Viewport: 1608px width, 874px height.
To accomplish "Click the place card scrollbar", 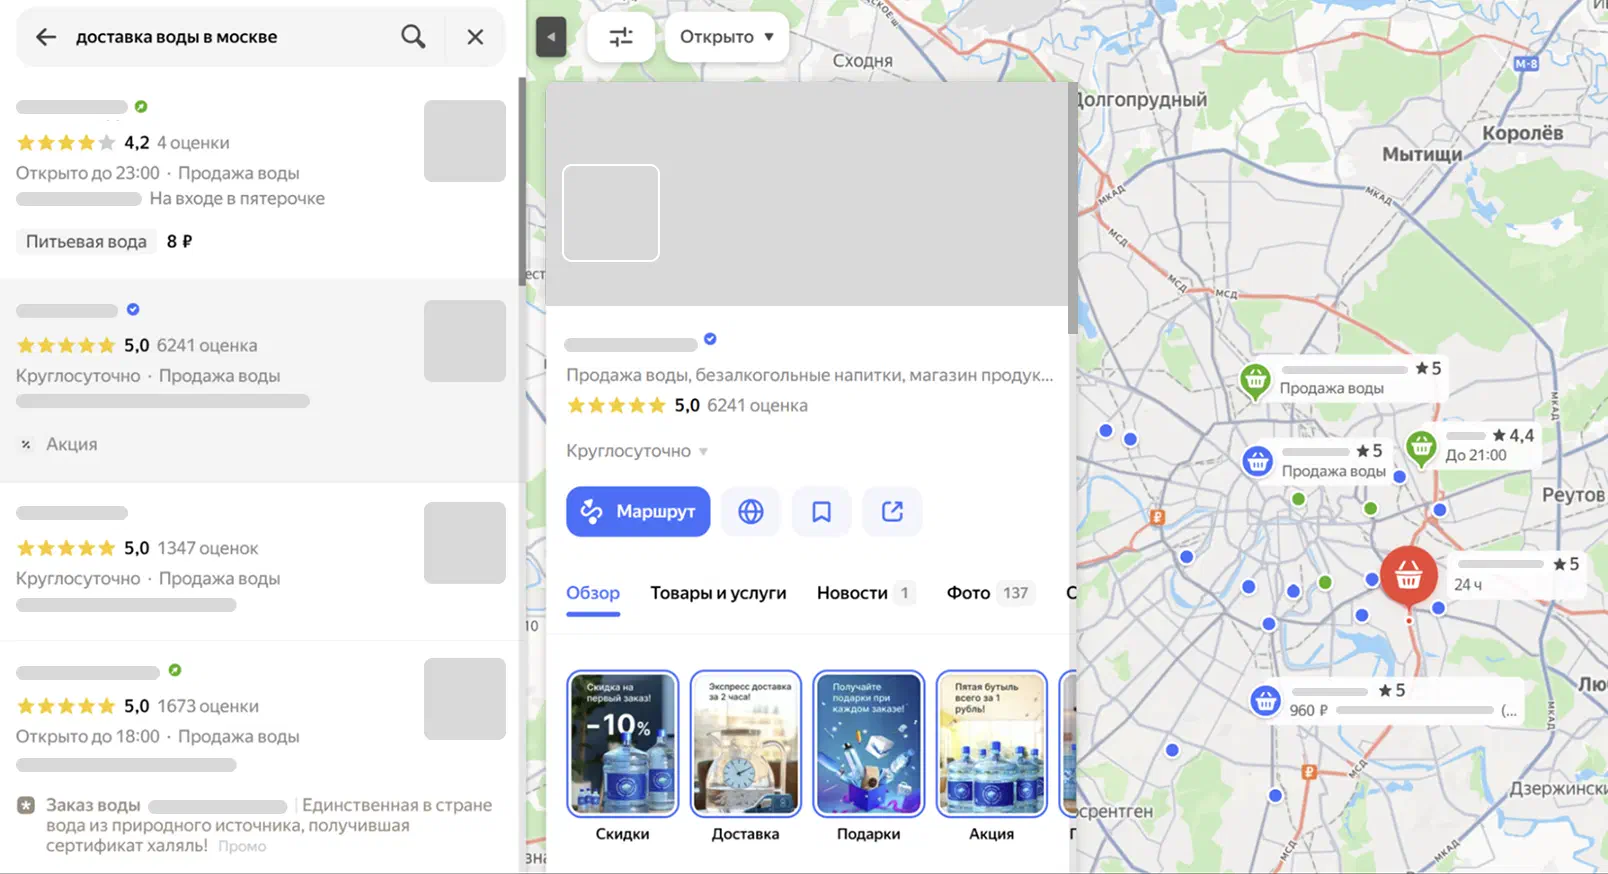I will pos(1072,208).
